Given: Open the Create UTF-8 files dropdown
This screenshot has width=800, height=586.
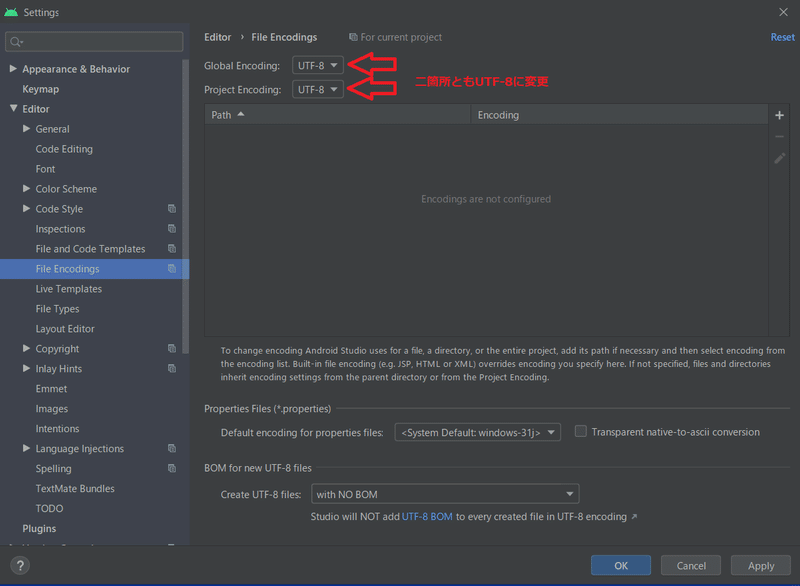Looking at the screenshot, I should tap(445, 494).
